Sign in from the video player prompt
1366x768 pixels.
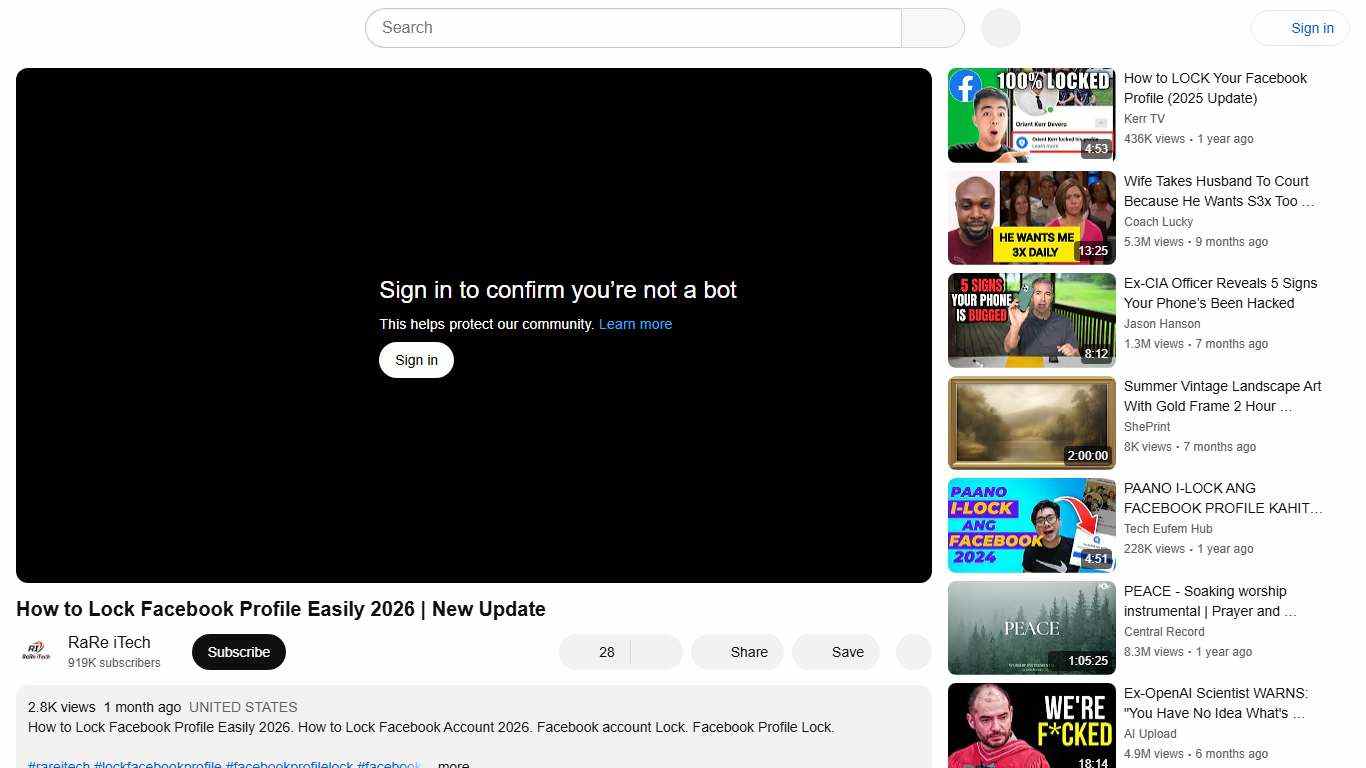click(416, 359)
